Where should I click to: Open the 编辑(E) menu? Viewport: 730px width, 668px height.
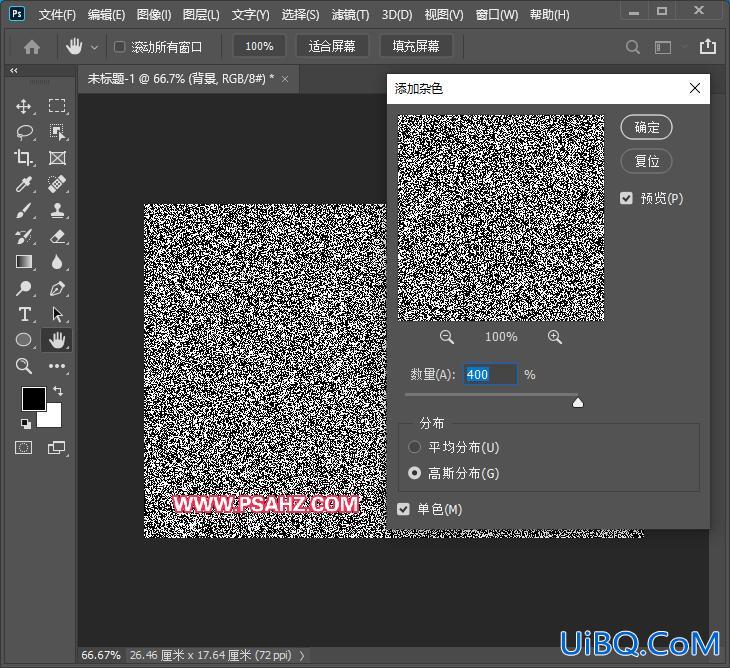coord(106,15)
